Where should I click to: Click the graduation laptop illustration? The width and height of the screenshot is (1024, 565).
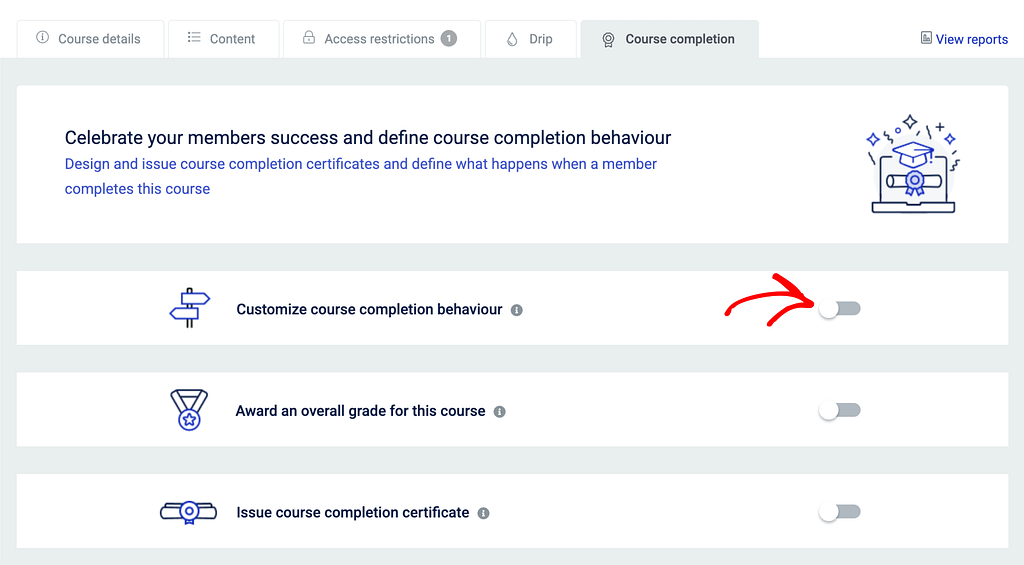[x=913, y=163]
